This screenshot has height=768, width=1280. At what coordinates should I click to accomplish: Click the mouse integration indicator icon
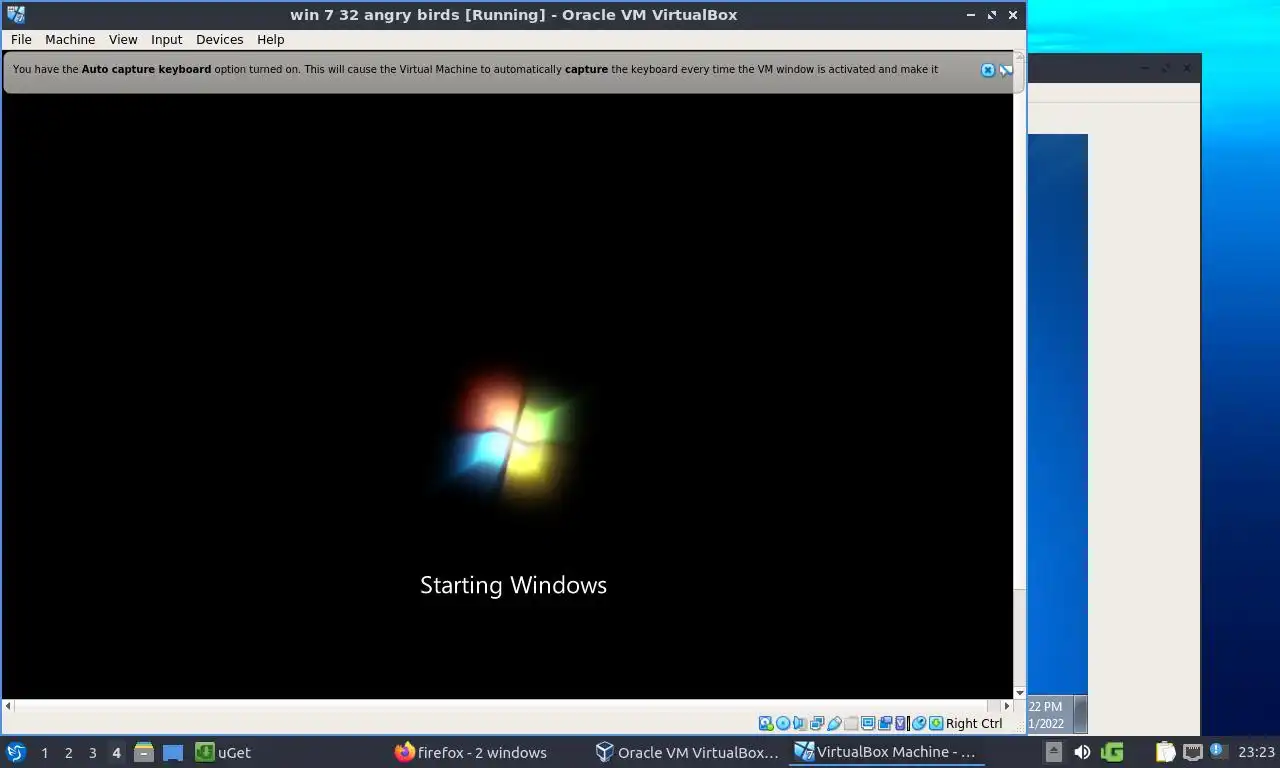coord(919,723)
